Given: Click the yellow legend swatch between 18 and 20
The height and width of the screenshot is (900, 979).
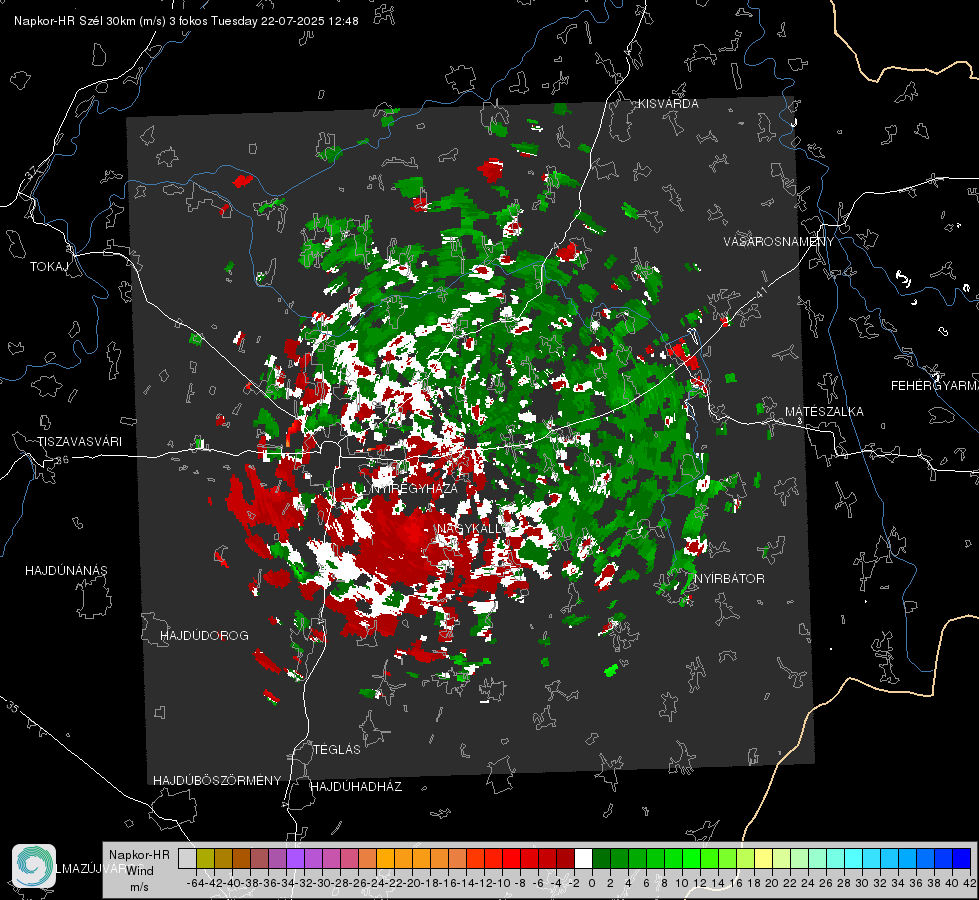Looking at the screenshot, I should [x=763, y=858].
